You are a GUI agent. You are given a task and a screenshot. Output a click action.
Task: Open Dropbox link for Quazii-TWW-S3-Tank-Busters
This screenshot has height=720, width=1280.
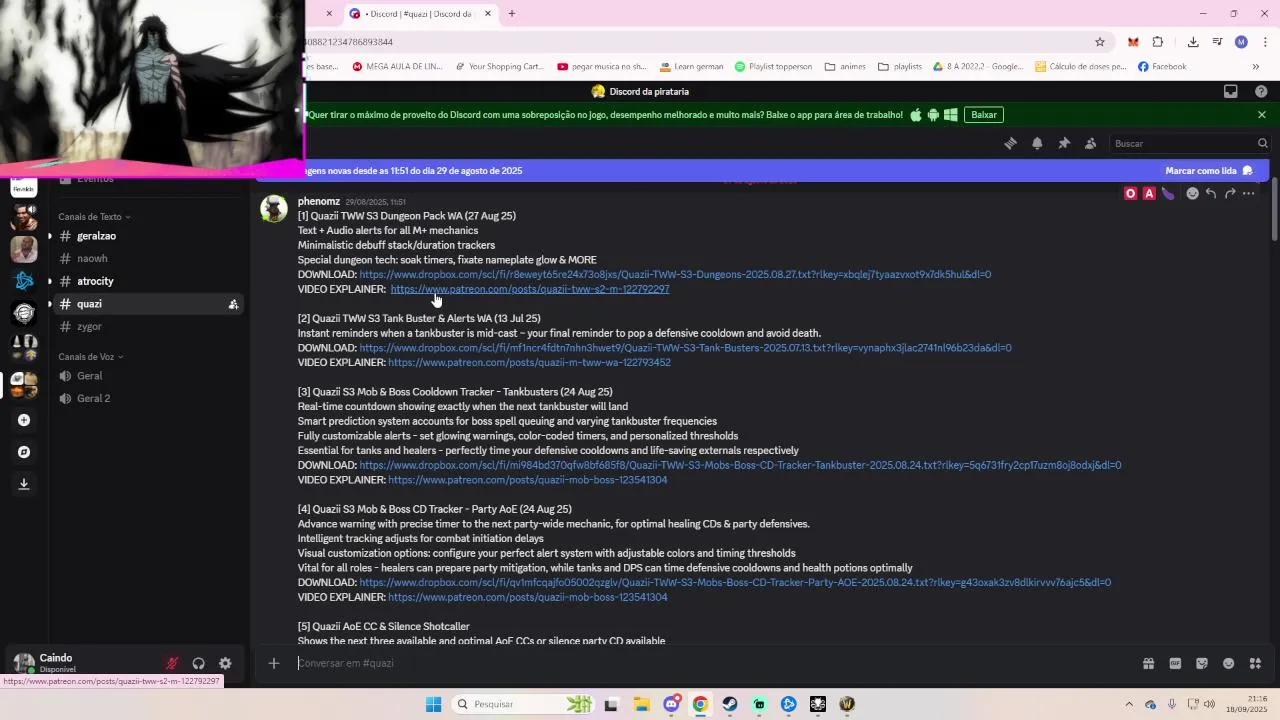685,348
